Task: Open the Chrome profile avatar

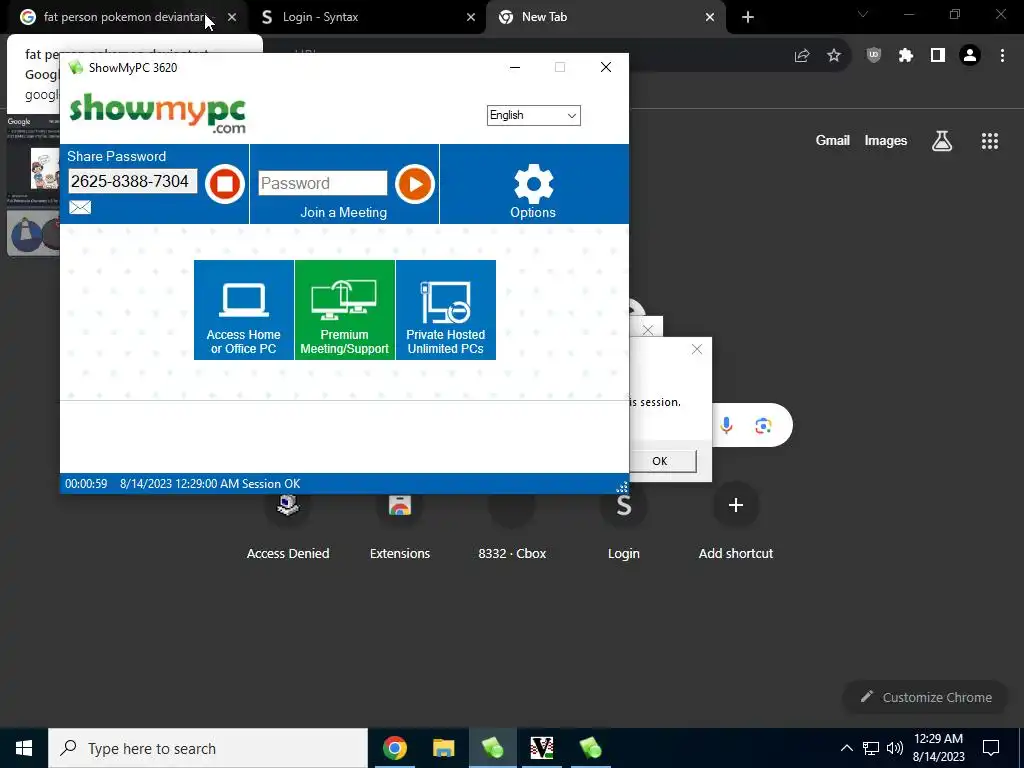Action: click(x=970, y=56)
